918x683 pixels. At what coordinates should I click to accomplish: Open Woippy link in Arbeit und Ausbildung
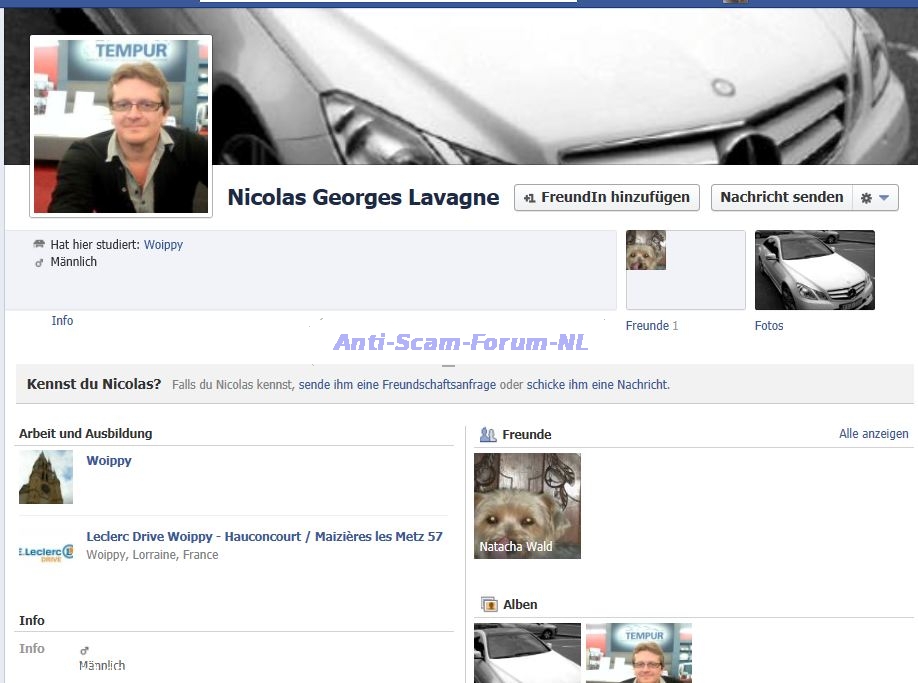pyautogui.click(x=109, y=461)
